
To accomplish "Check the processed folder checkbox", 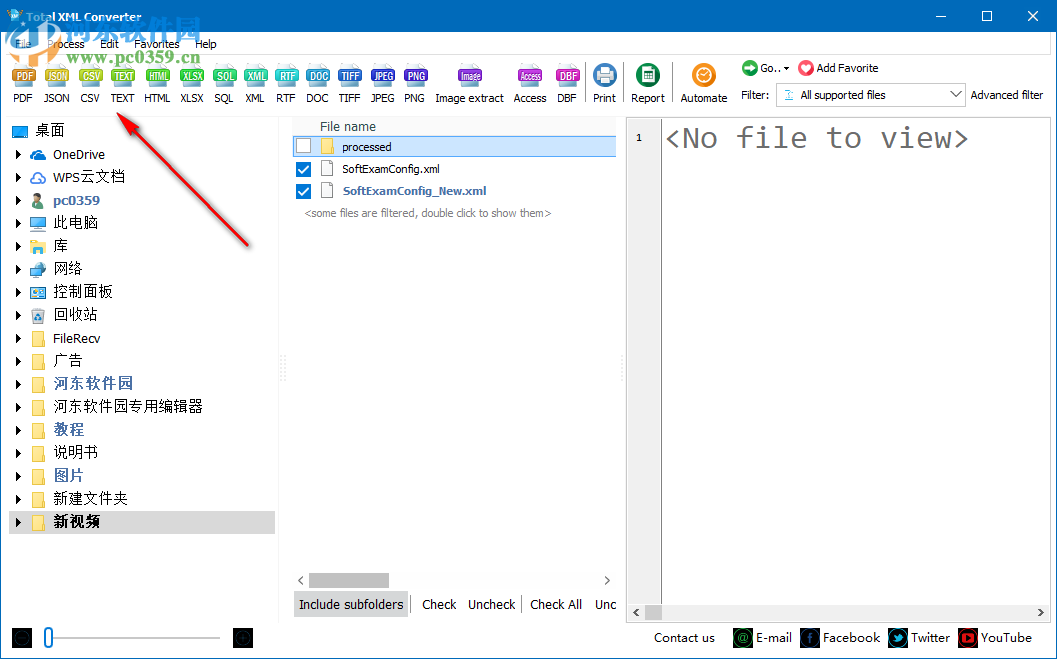I will pos(303,147).
